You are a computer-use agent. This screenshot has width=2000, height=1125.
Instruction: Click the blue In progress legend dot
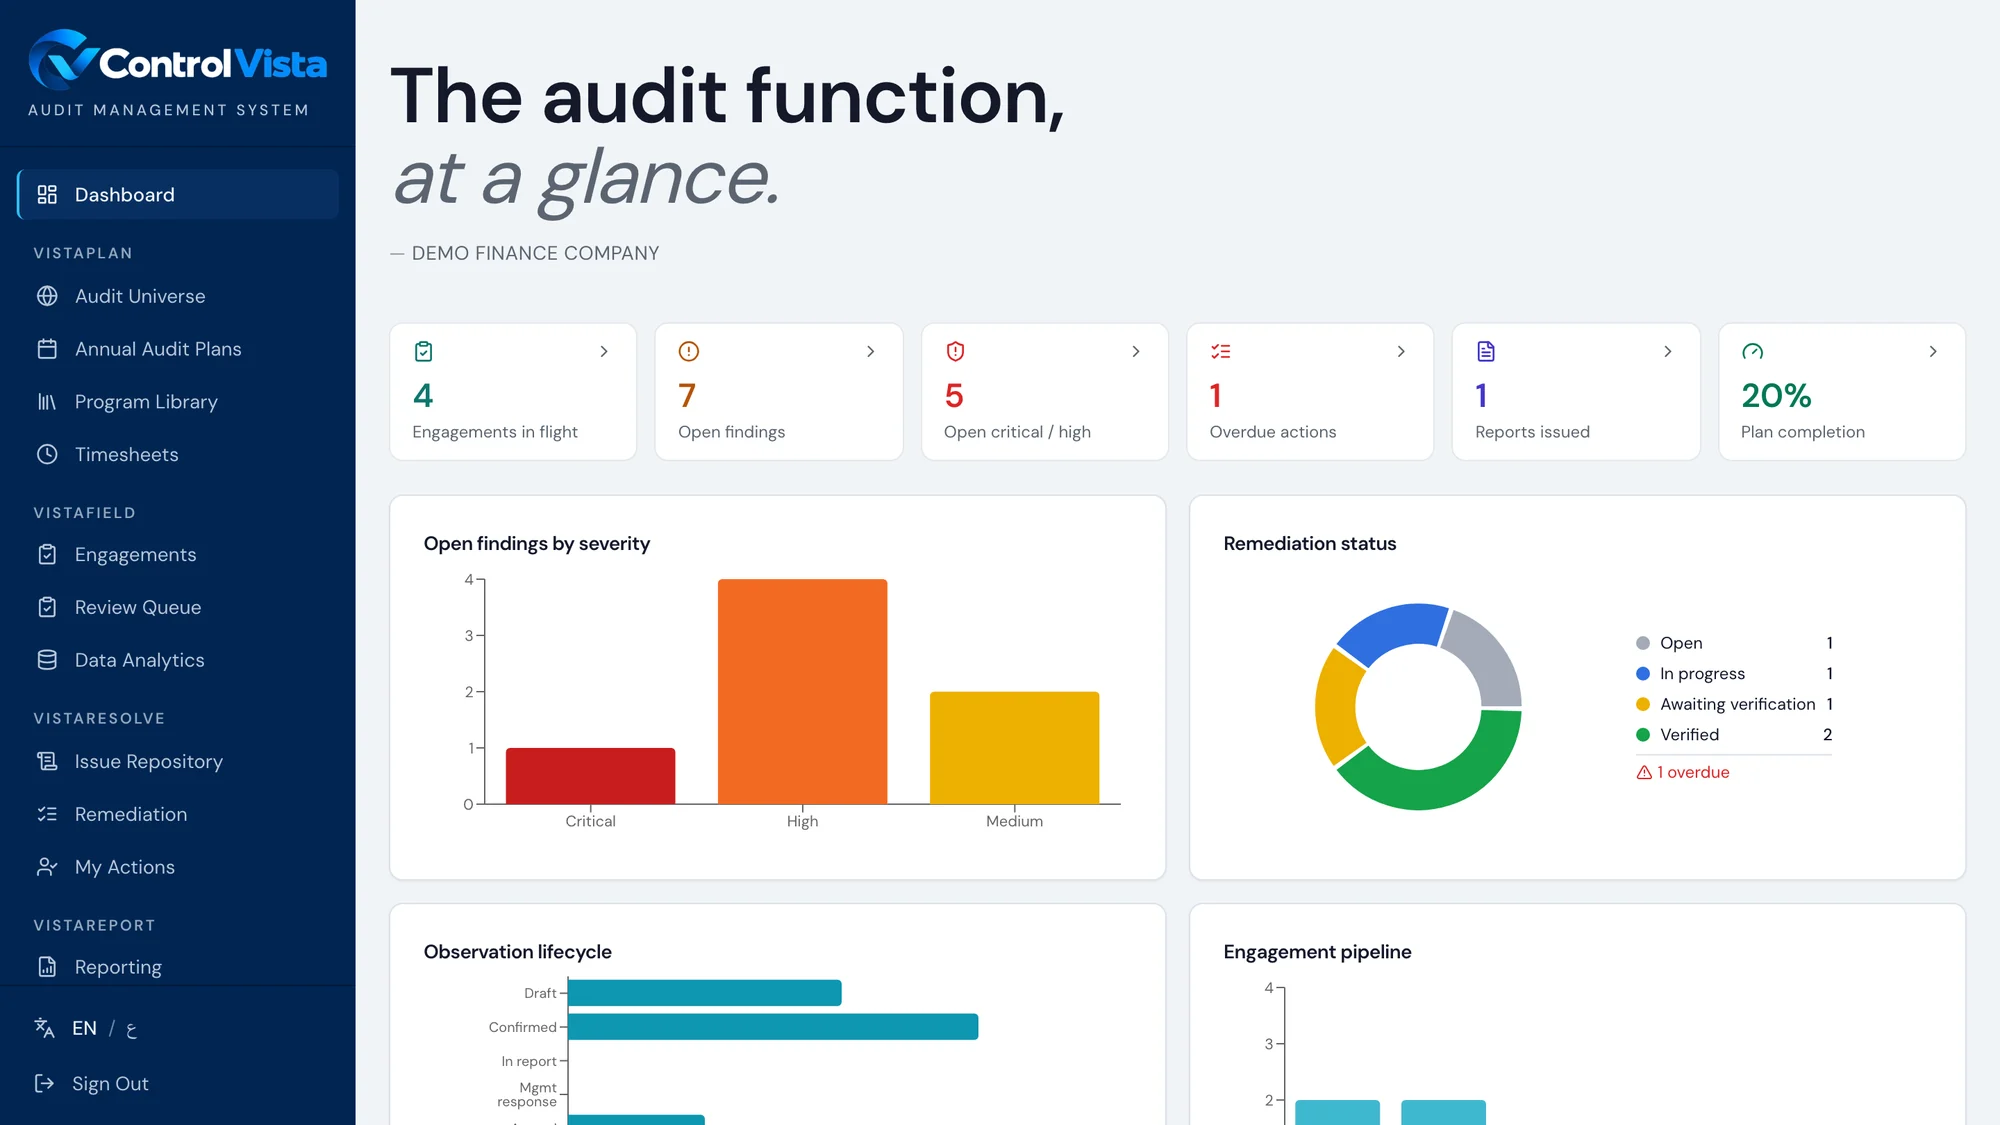point(1642,673)
